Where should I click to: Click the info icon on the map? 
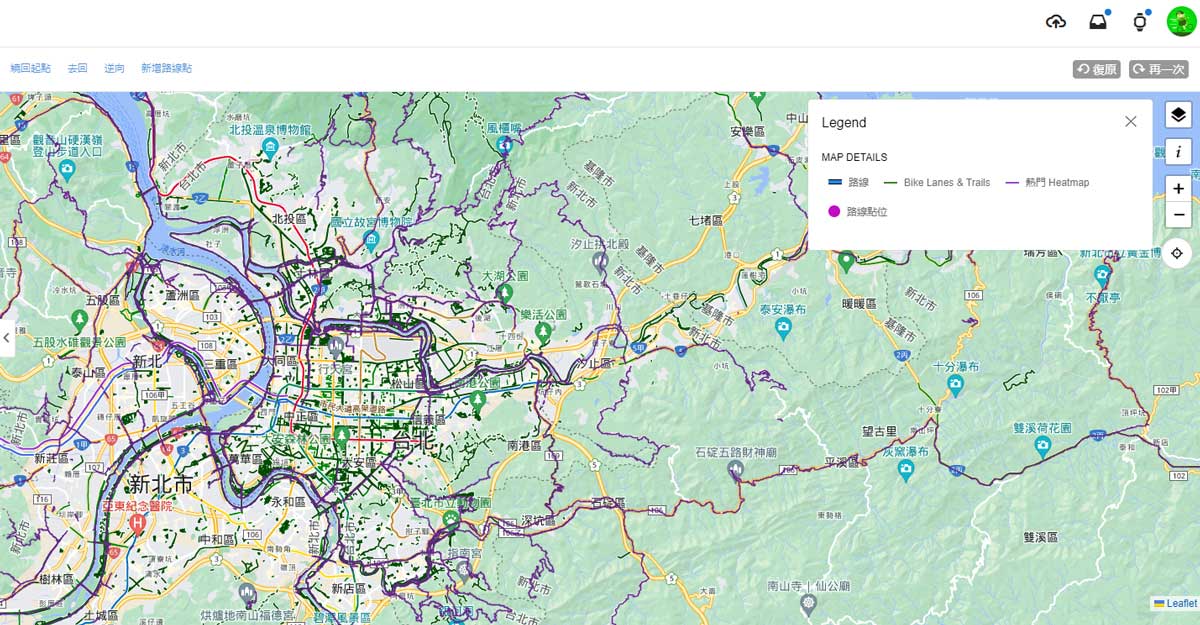[x=1178, y=152]
